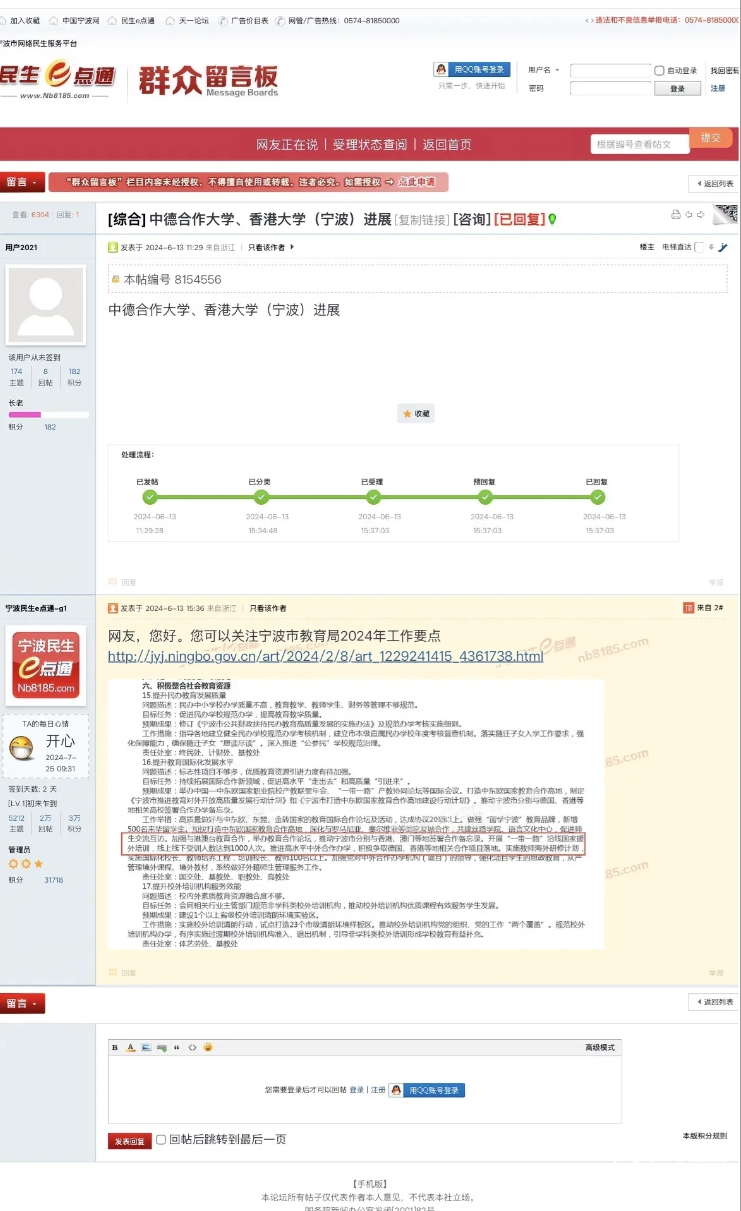This screenshot has height=1211, width=741.
Task: Click the previous-thread arrow icon near print
Action: 688,214
